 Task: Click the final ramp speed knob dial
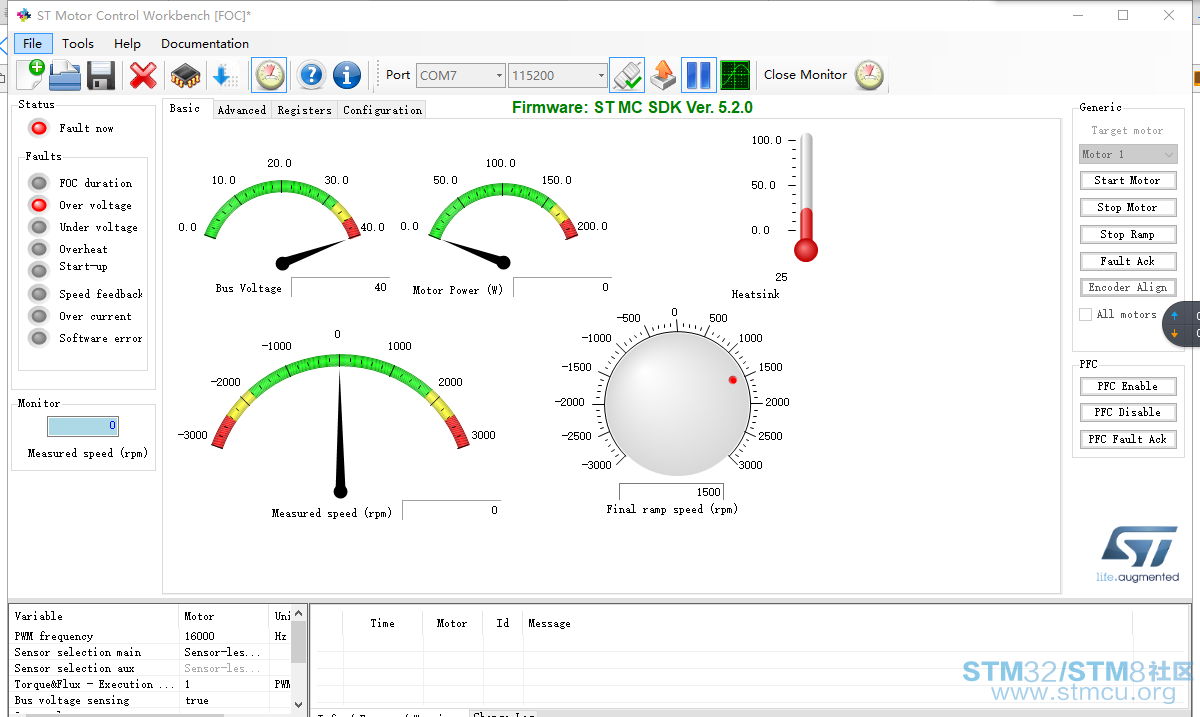coord(677,403)
